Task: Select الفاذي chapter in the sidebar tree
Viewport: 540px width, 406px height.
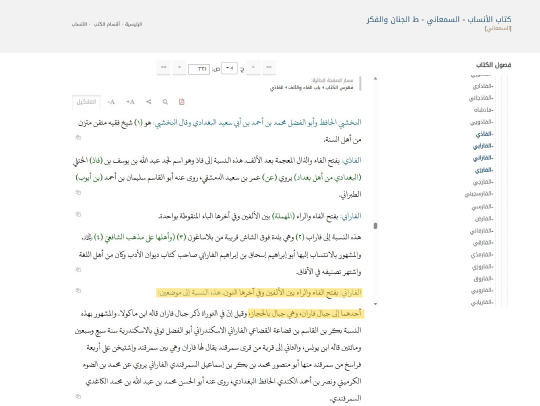Action: 484,134
